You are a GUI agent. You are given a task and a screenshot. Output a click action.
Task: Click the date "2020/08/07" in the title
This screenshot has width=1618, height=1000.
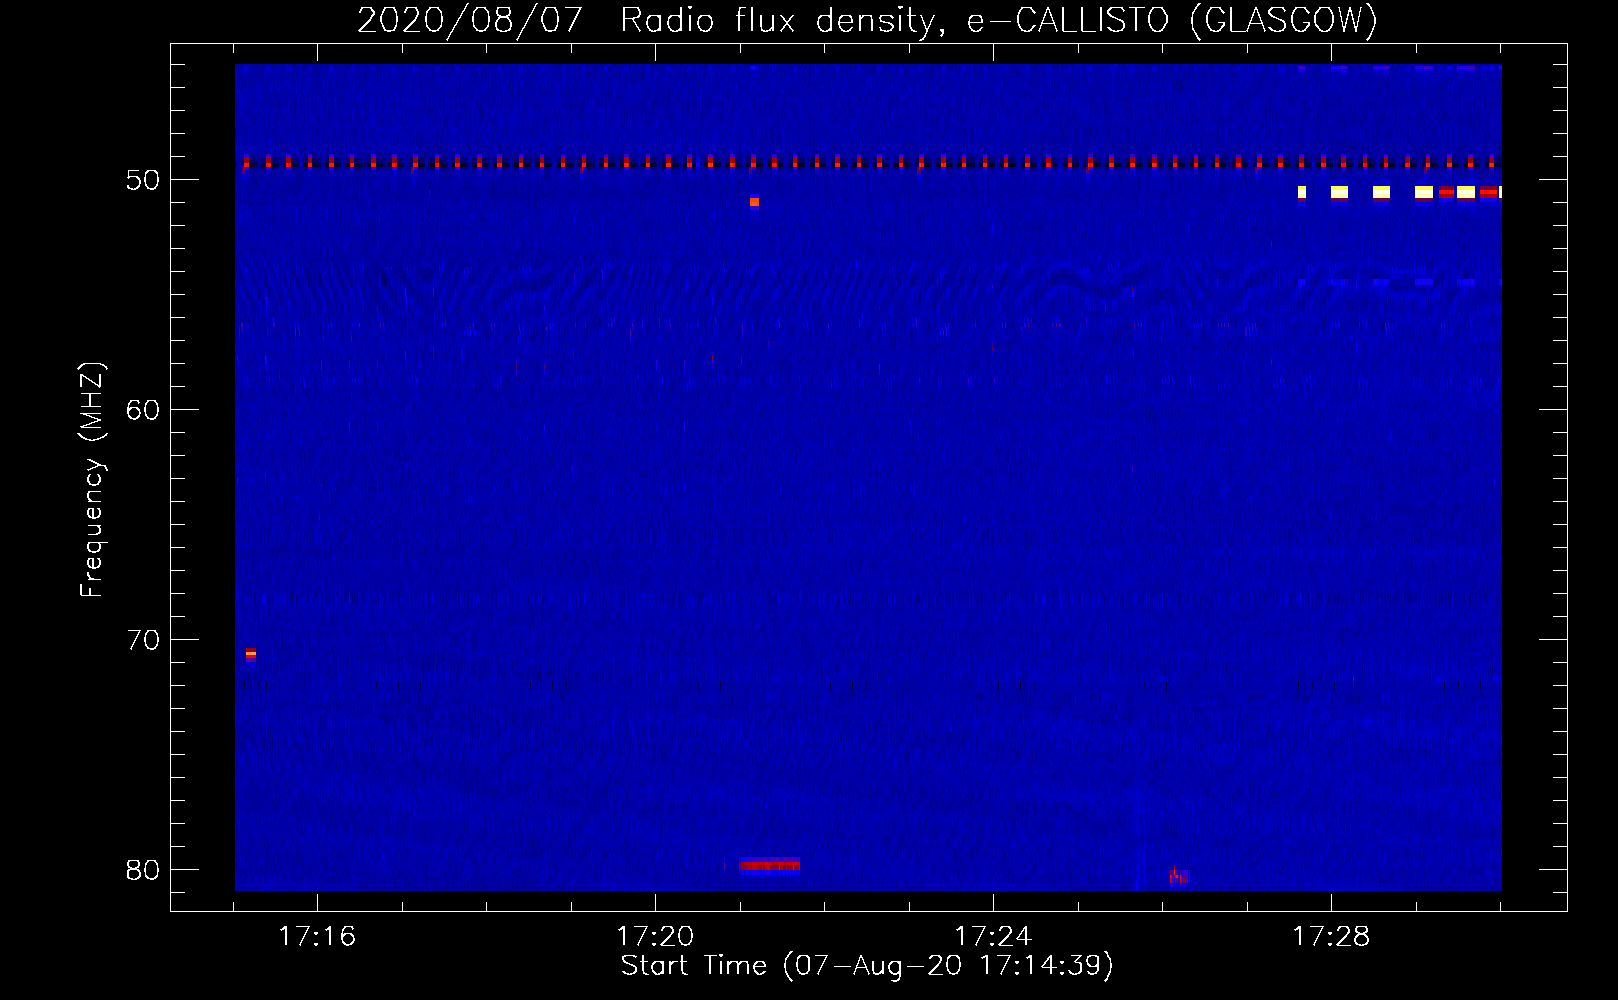pyautogui.click(x=469, y=21)
